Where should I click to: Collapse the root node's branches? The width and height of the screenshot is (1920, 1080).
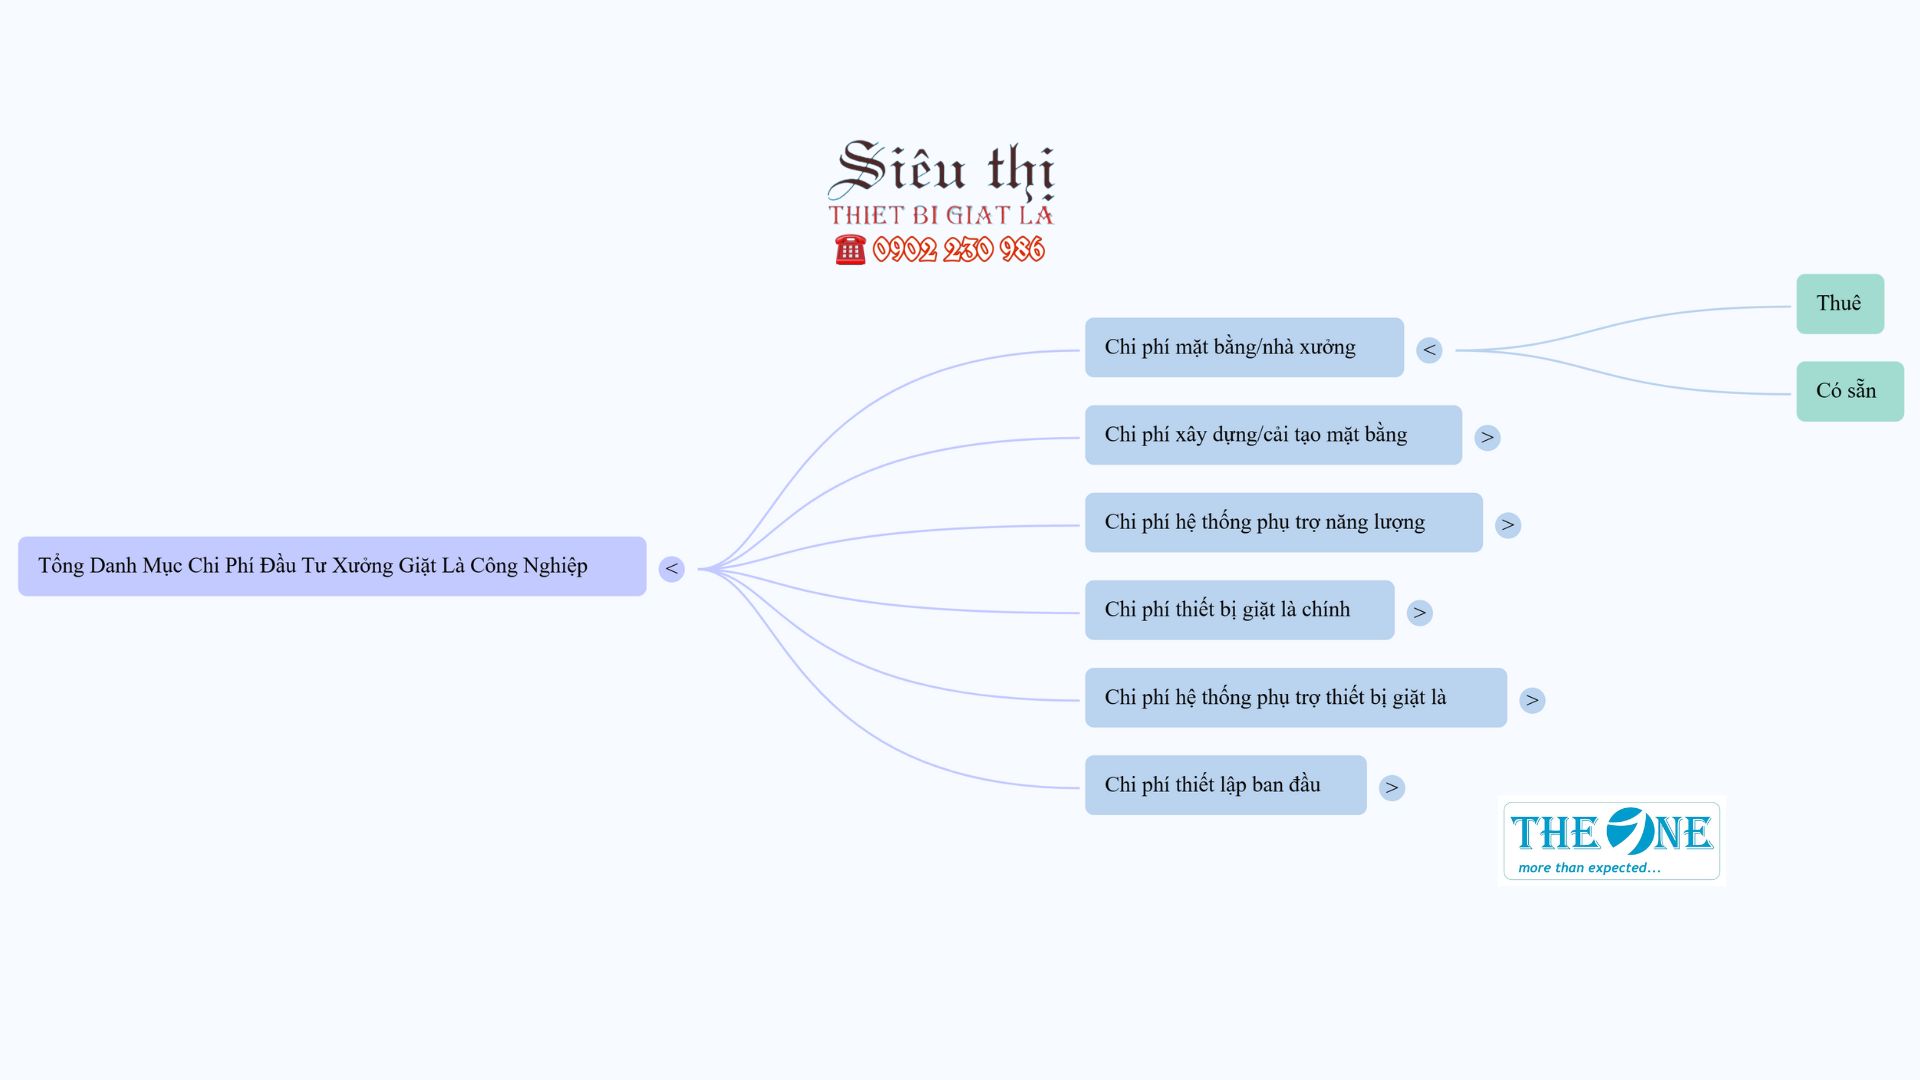coord(671,569)
